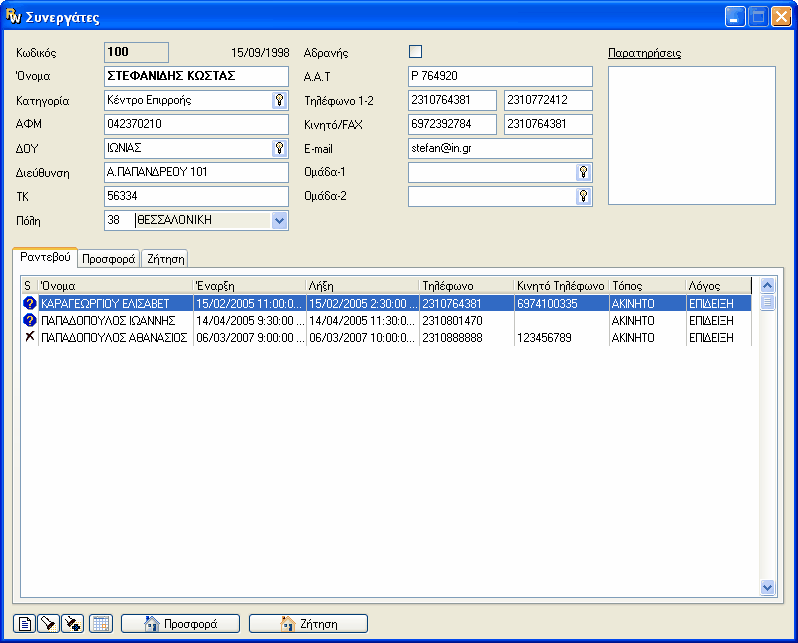This screenshot has height=643, width=798.
Task: Click the date 15/09/1998 beside Κωδικός
Action: pos(260,53)
